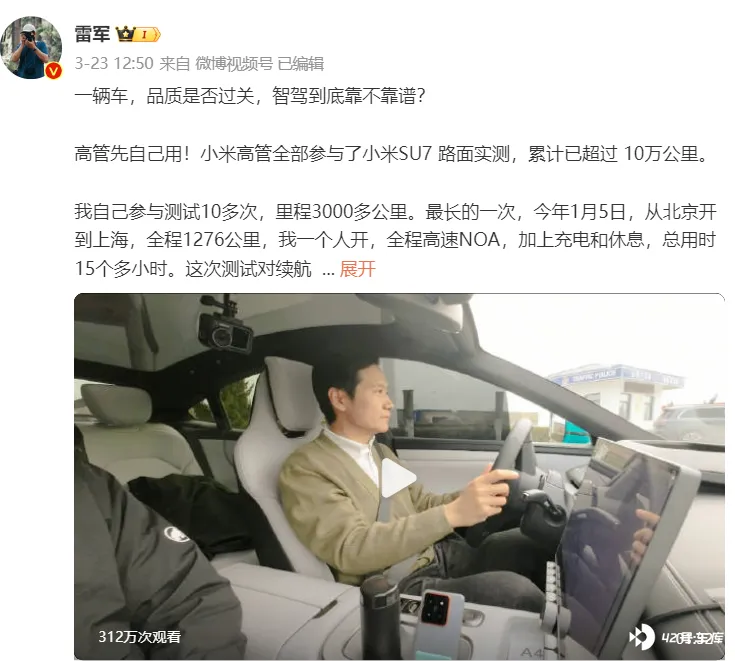Open 雷军's profile avatar photo
The height and width of the screenshot is (661, 735).
point(31,47)
